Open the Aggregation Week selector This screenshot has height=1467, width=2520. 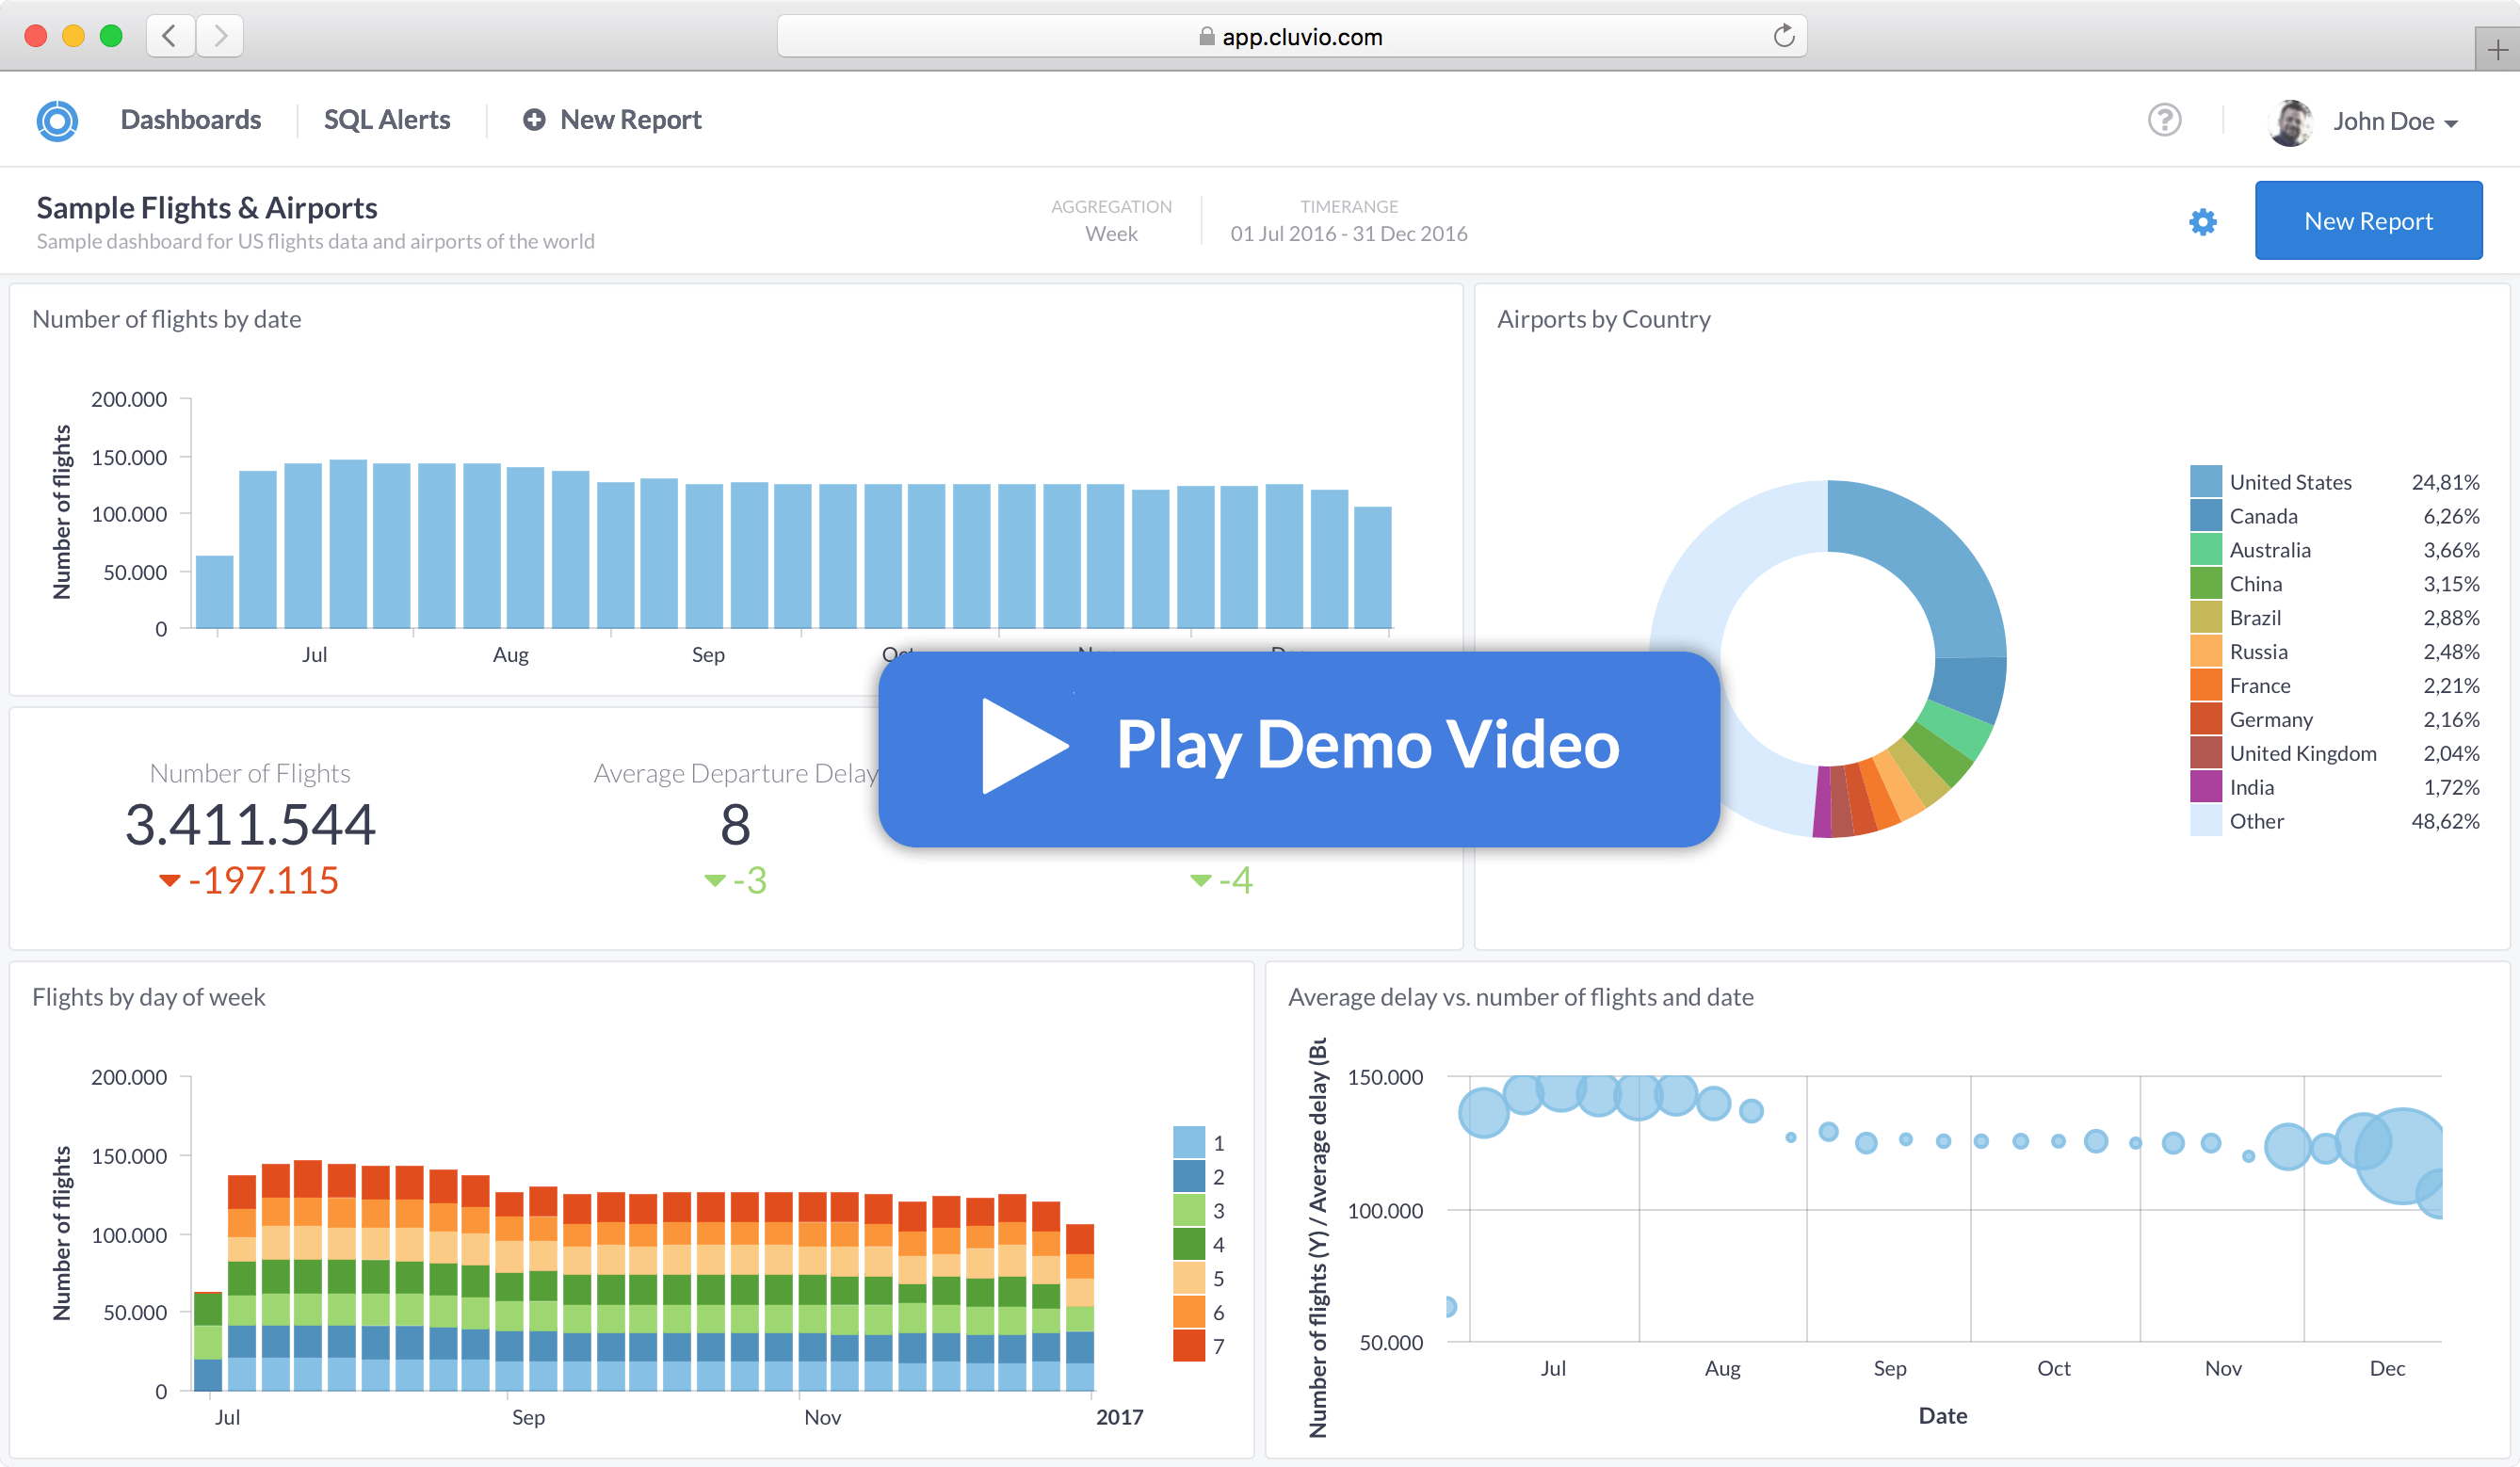click(x=1111, y=233)
